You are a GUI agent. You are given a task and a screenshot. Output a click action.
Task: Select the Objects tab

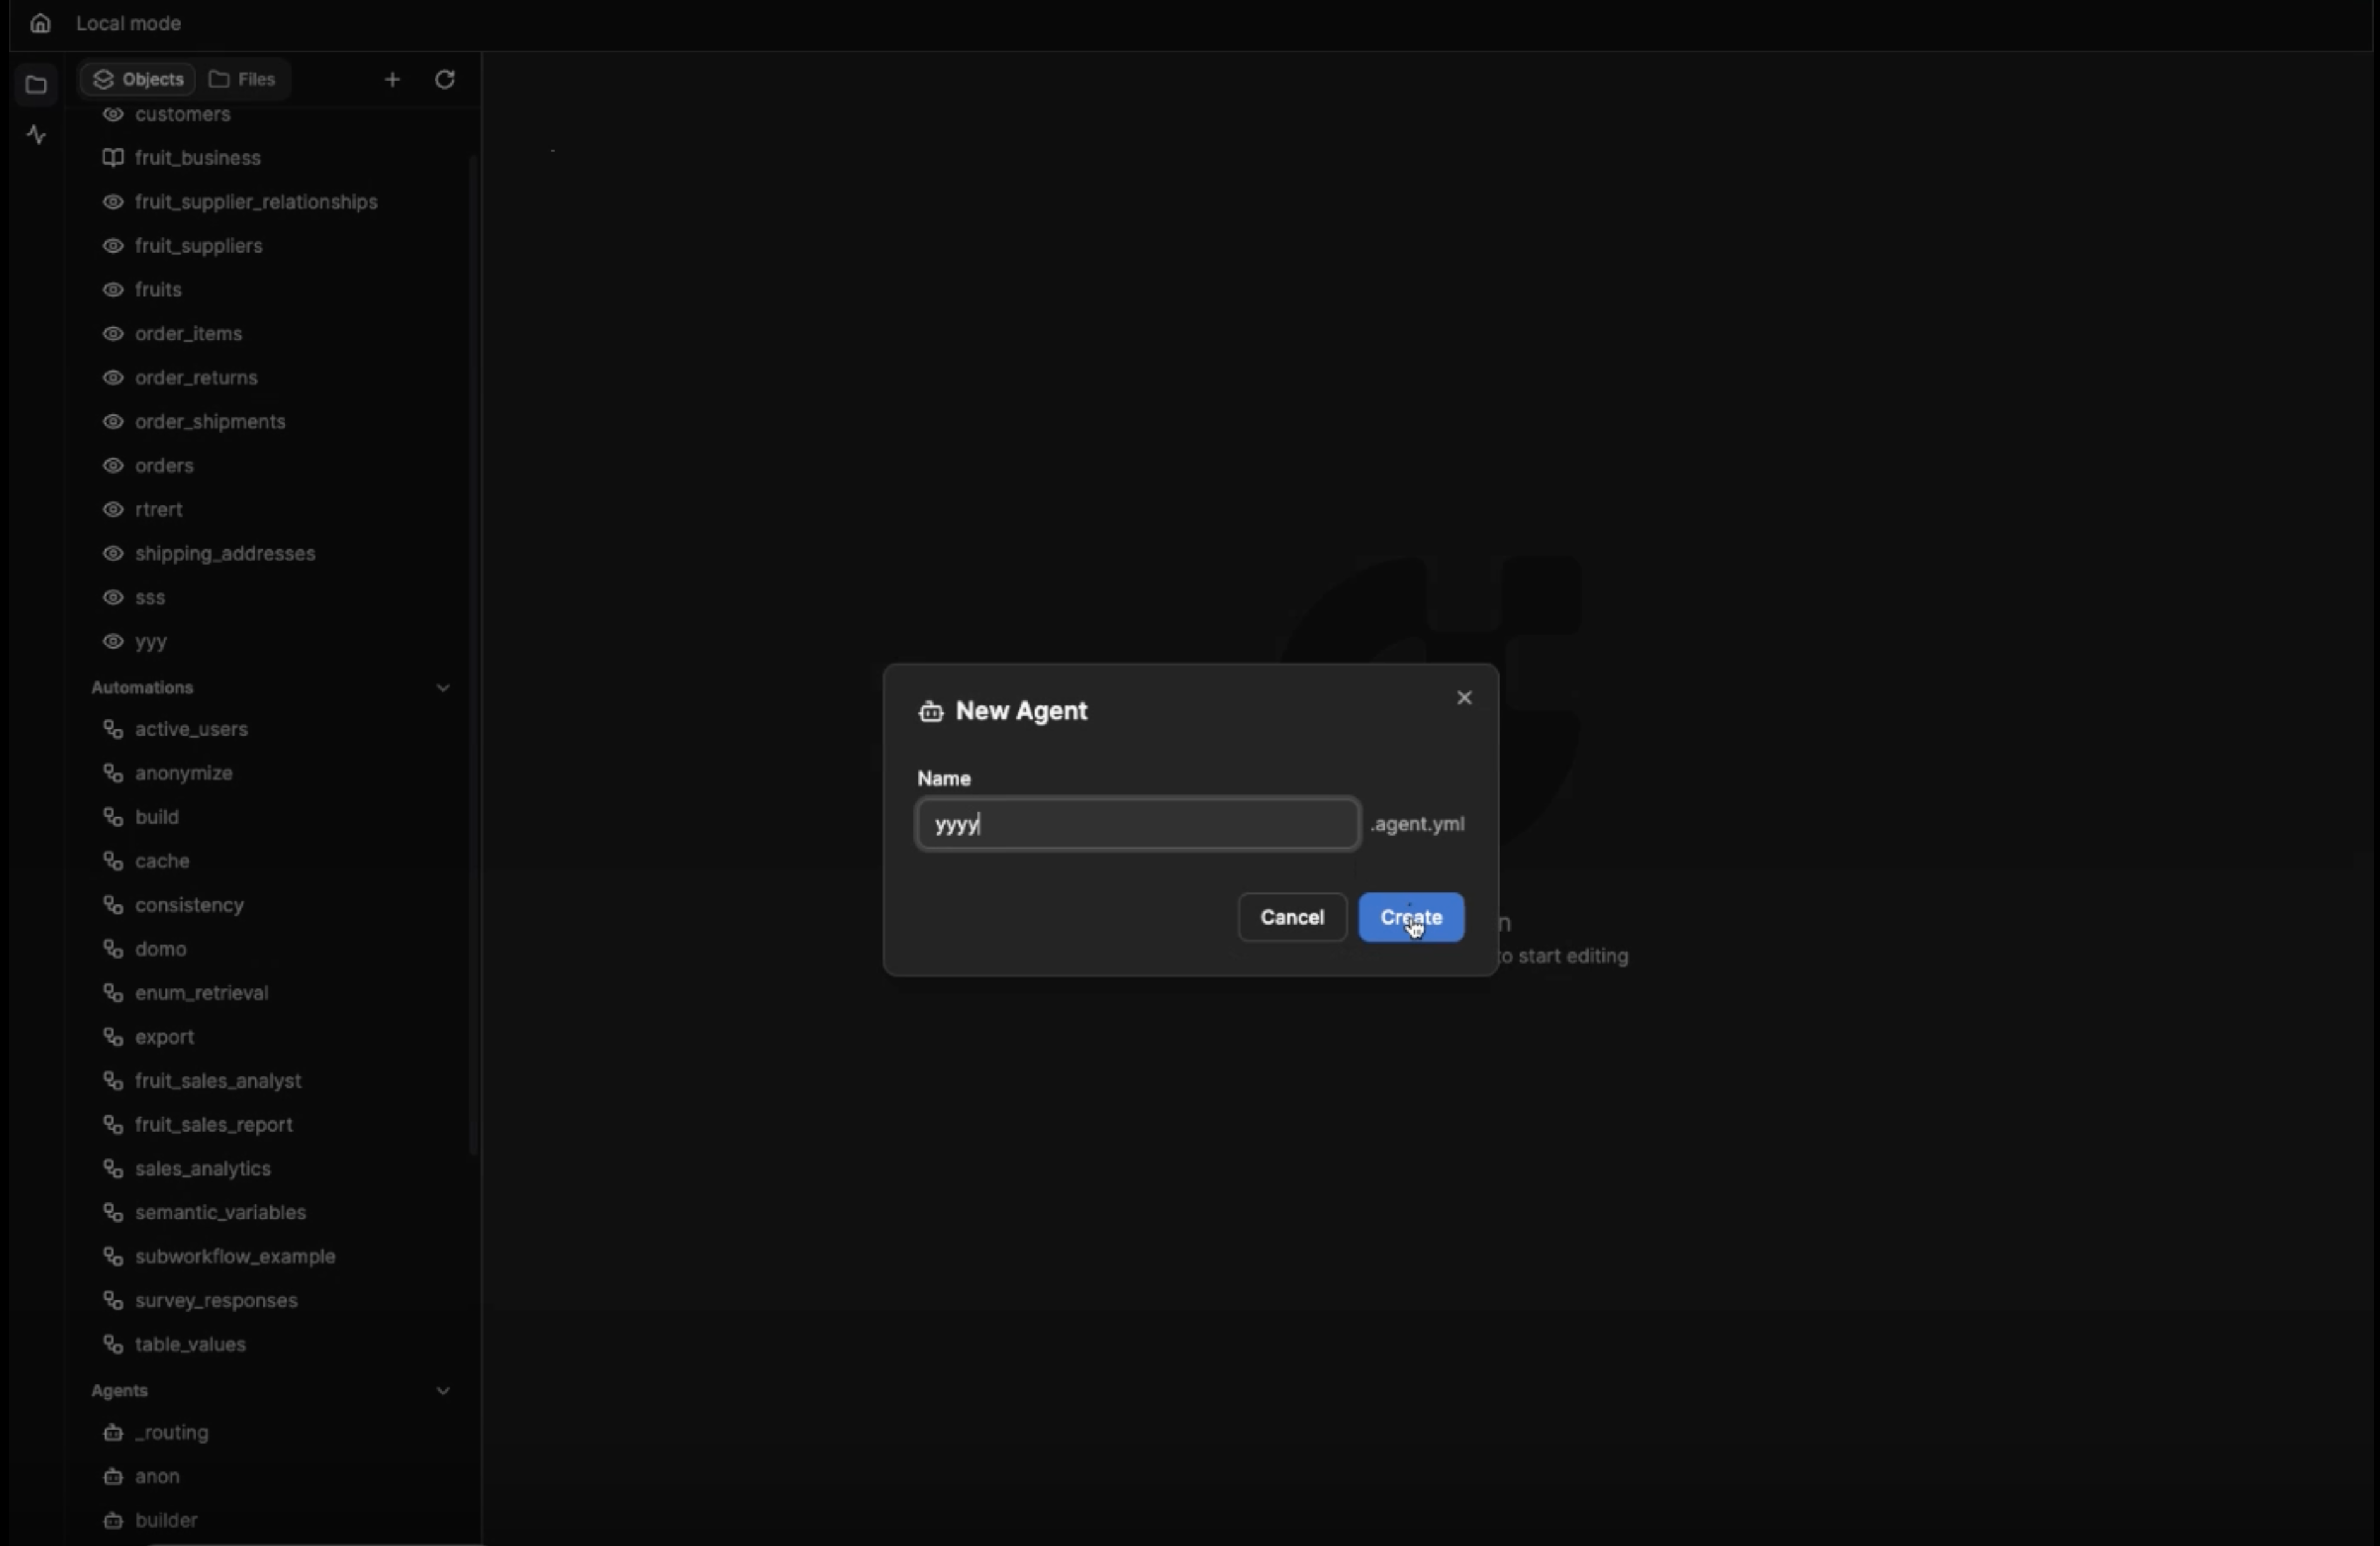(x=139, y=79)
